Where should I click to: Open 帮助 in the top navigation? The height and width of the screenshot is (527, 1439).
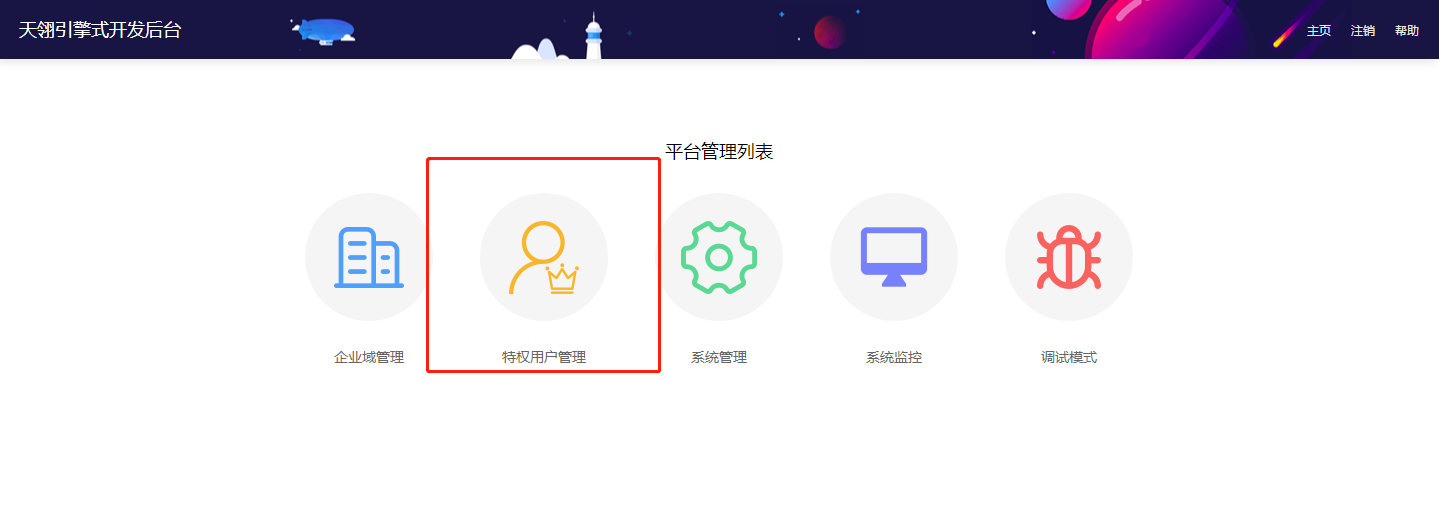click(1407, 31)
